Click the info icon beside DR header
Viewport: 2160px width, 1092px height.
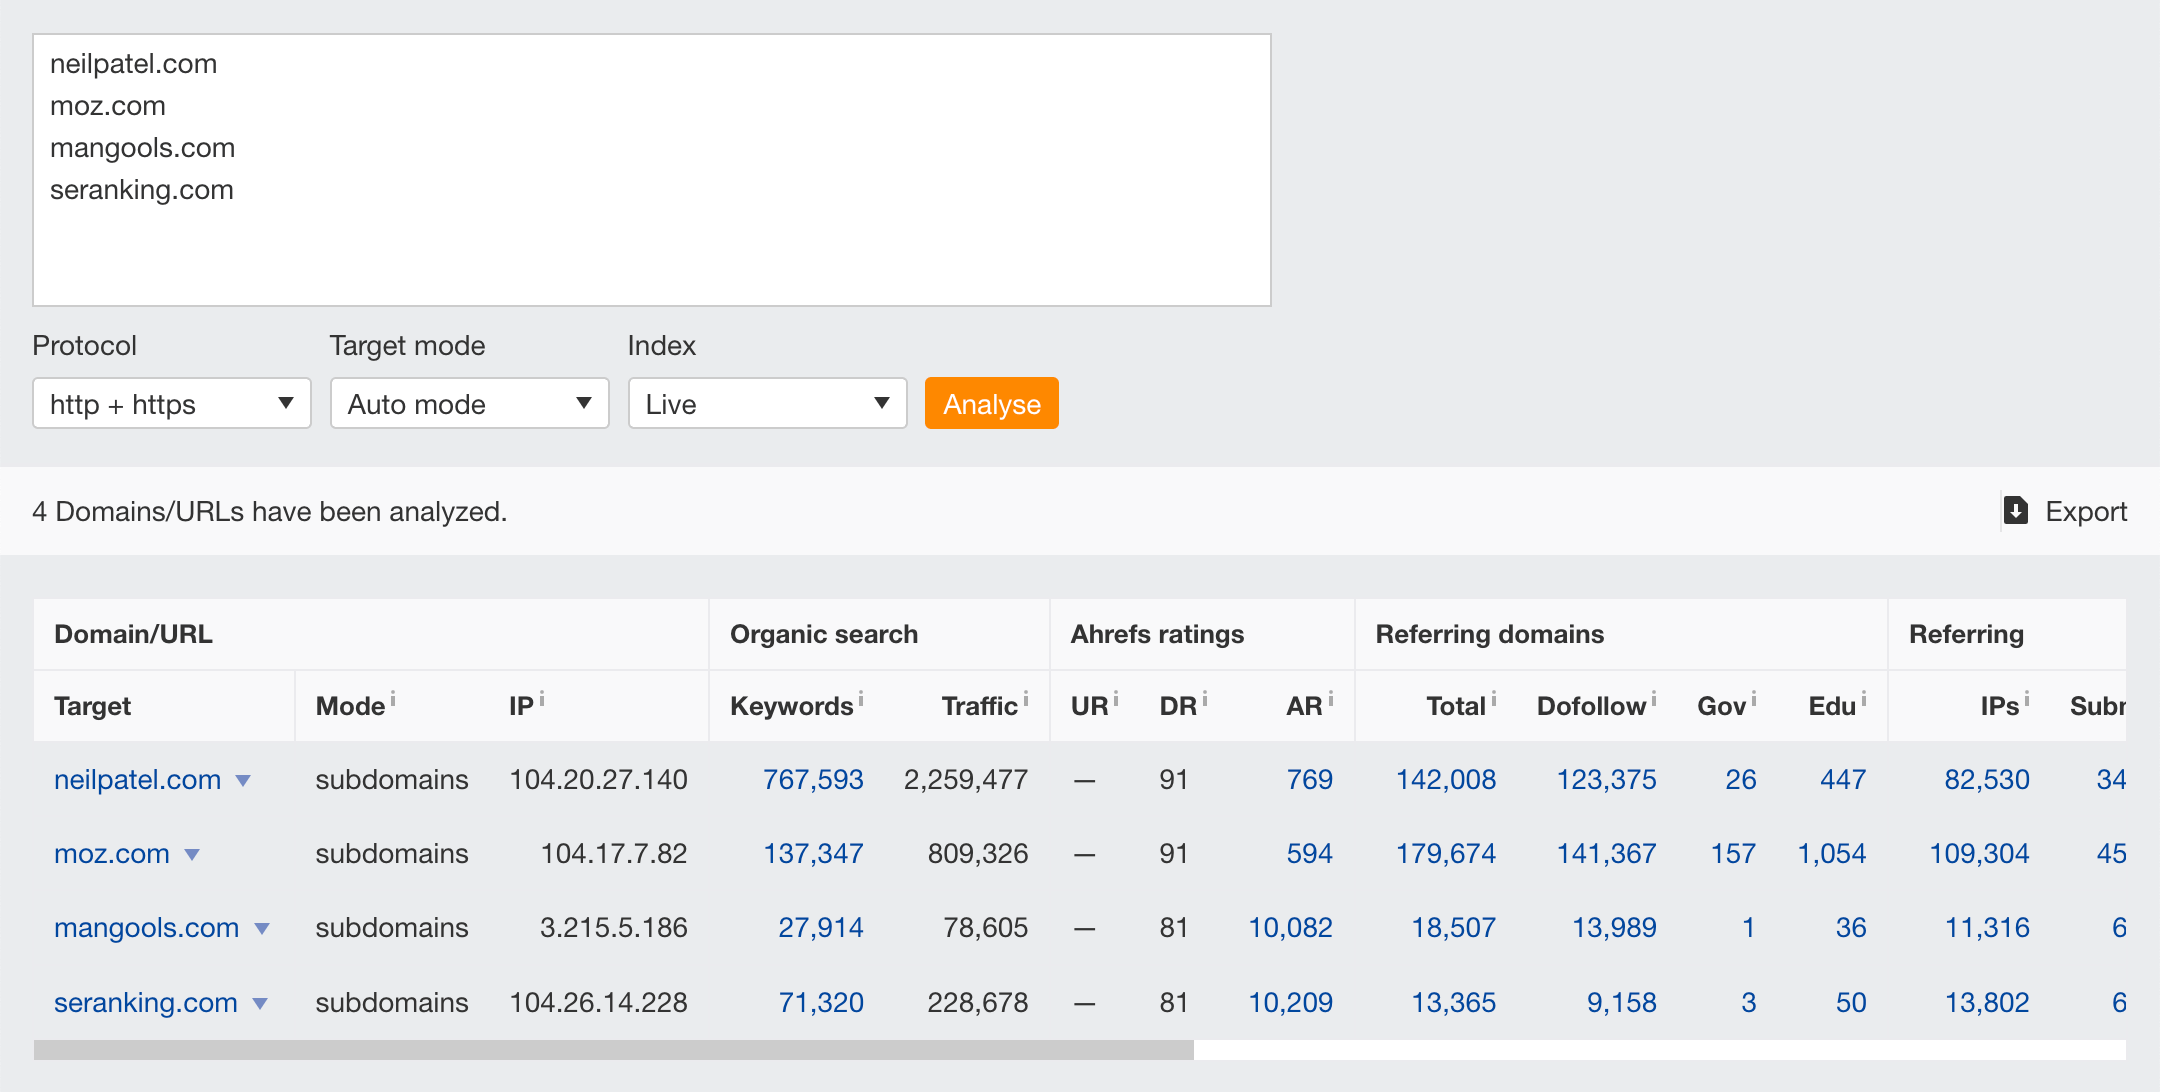pyautogui.click(x=1204, y=695)
